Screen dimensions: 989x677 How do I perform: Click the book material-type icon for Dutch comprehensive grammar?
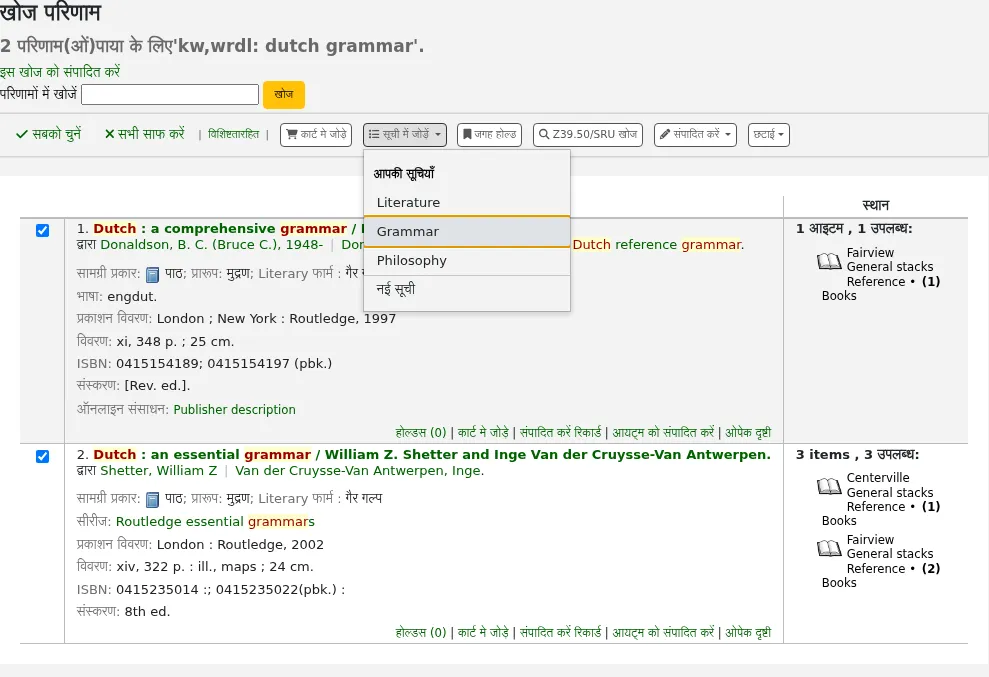(152, 274)
